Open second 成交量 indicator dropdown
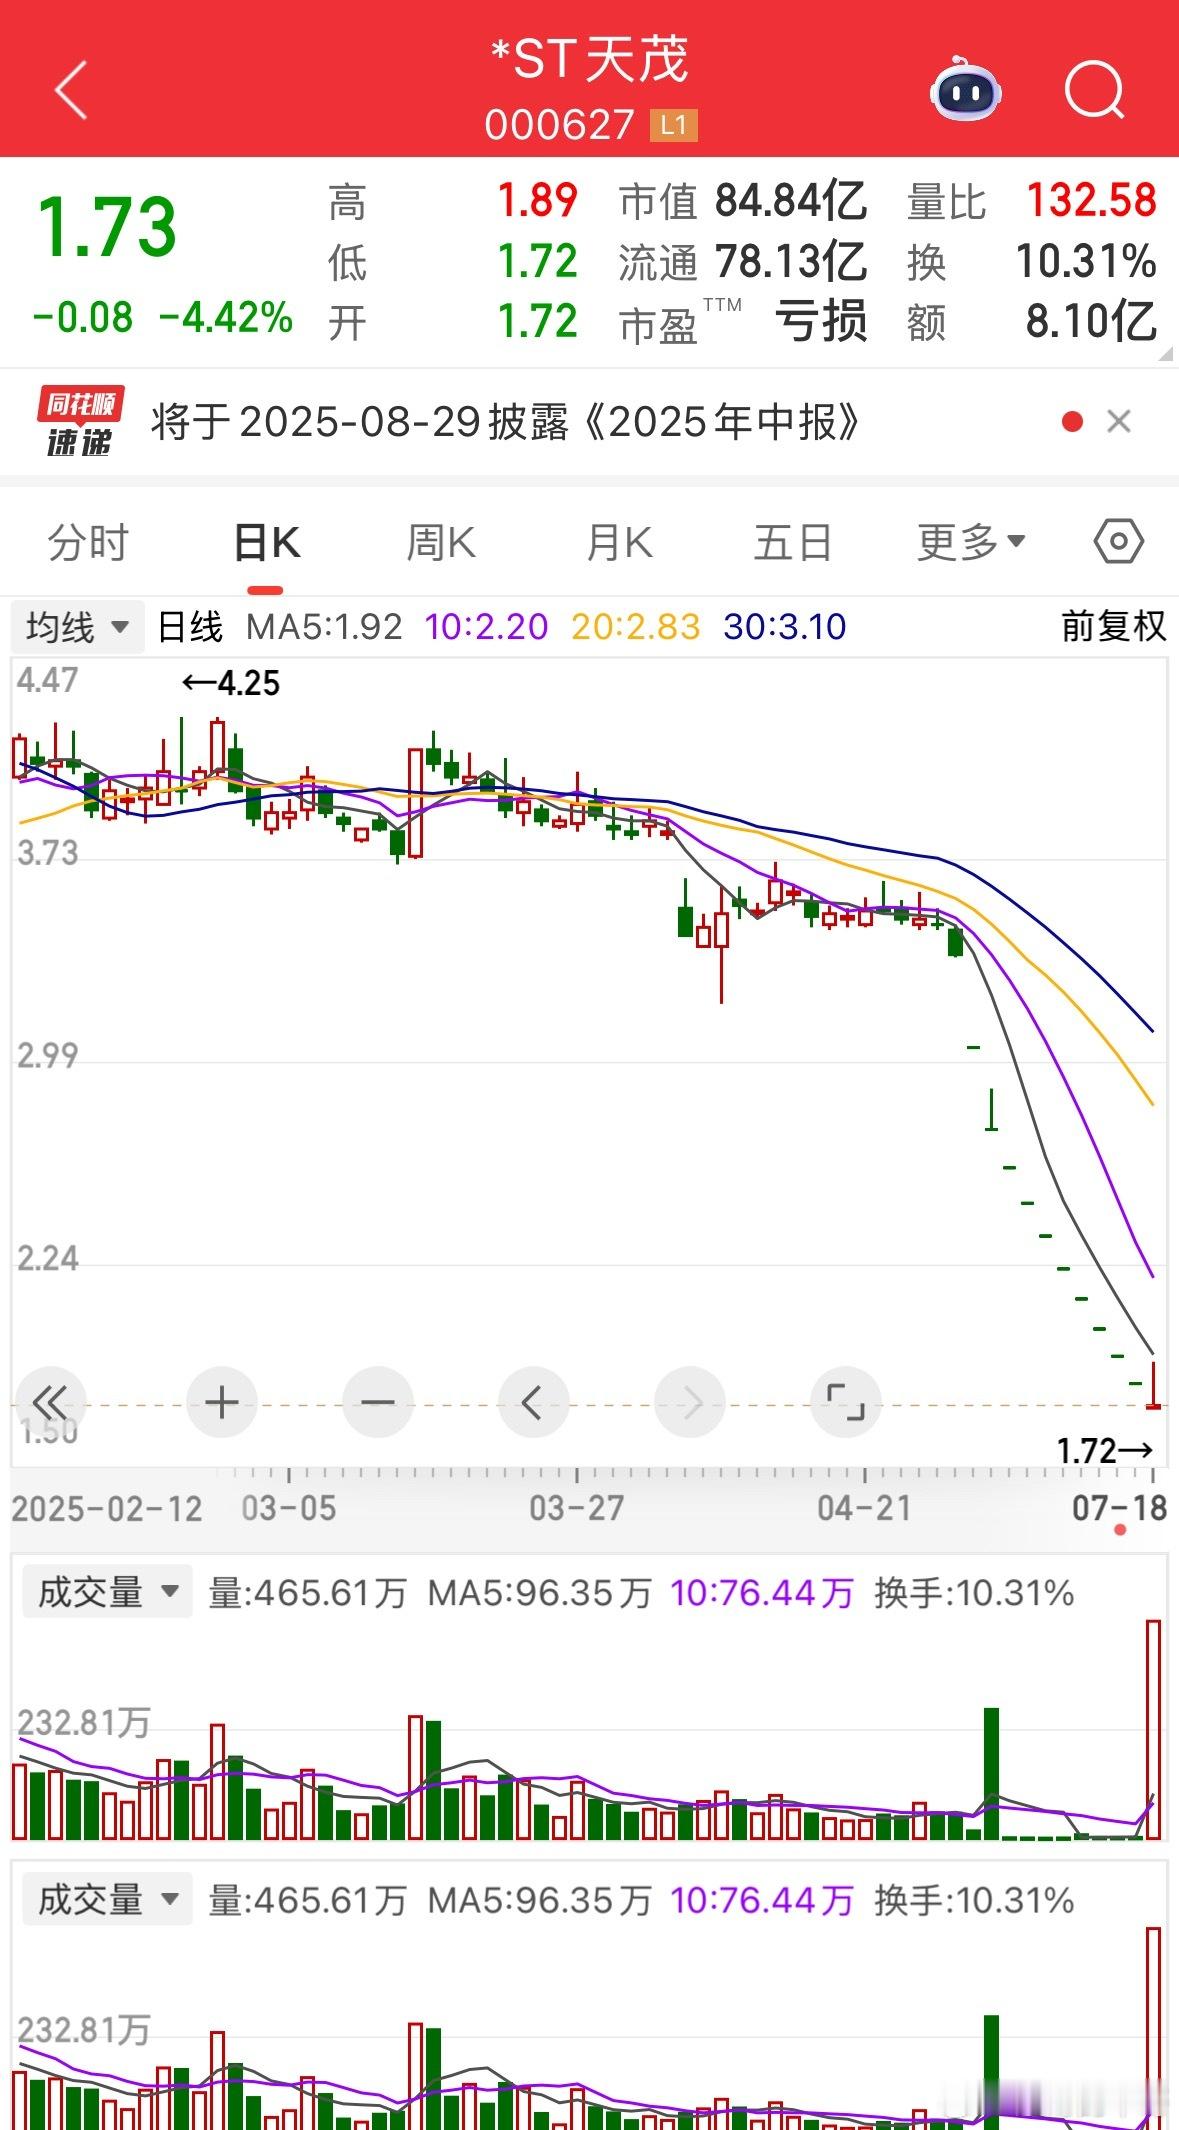Image resolution: width=1179 pixels, height=2130 pixels. pyautogui.click(x=106, y=1900)
